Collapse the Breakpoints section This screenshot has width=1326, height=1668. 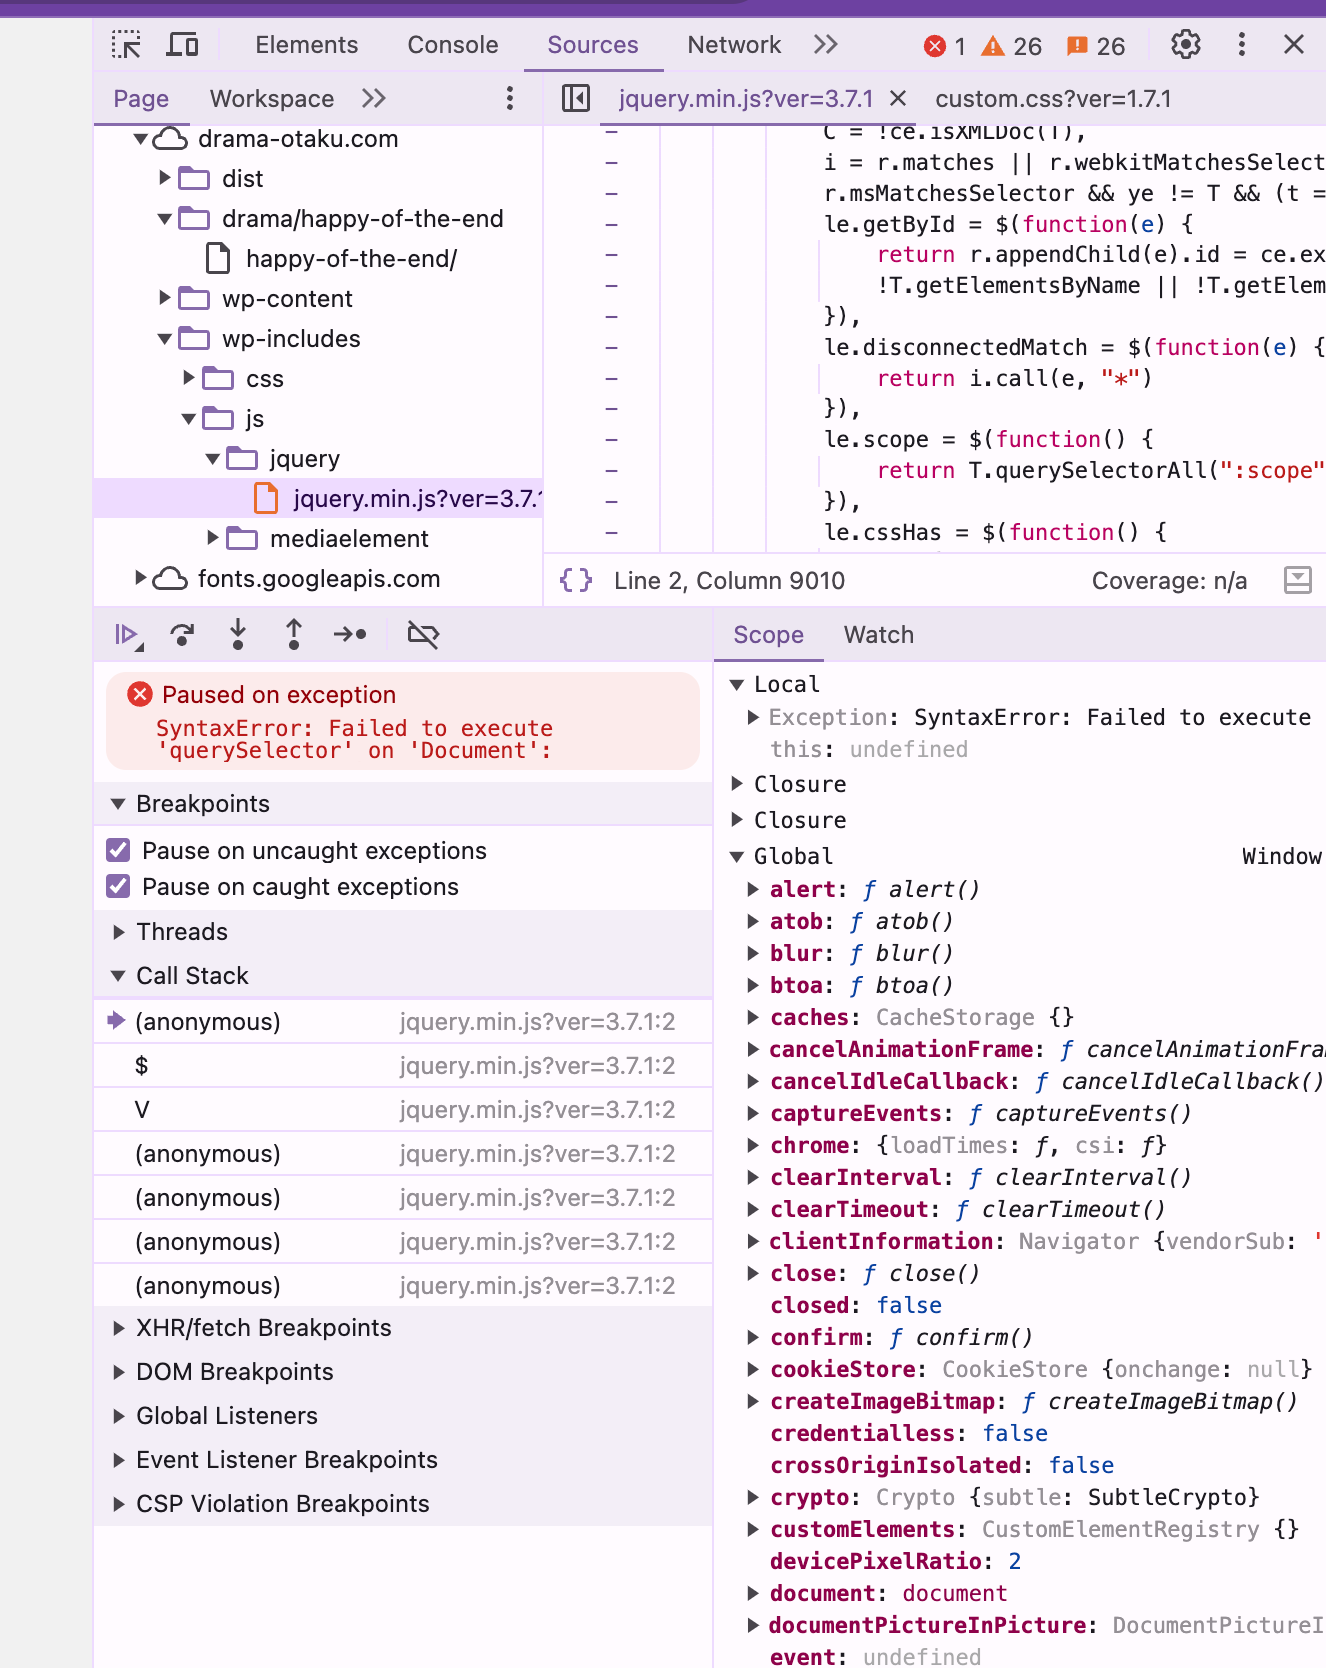point(118,804)
